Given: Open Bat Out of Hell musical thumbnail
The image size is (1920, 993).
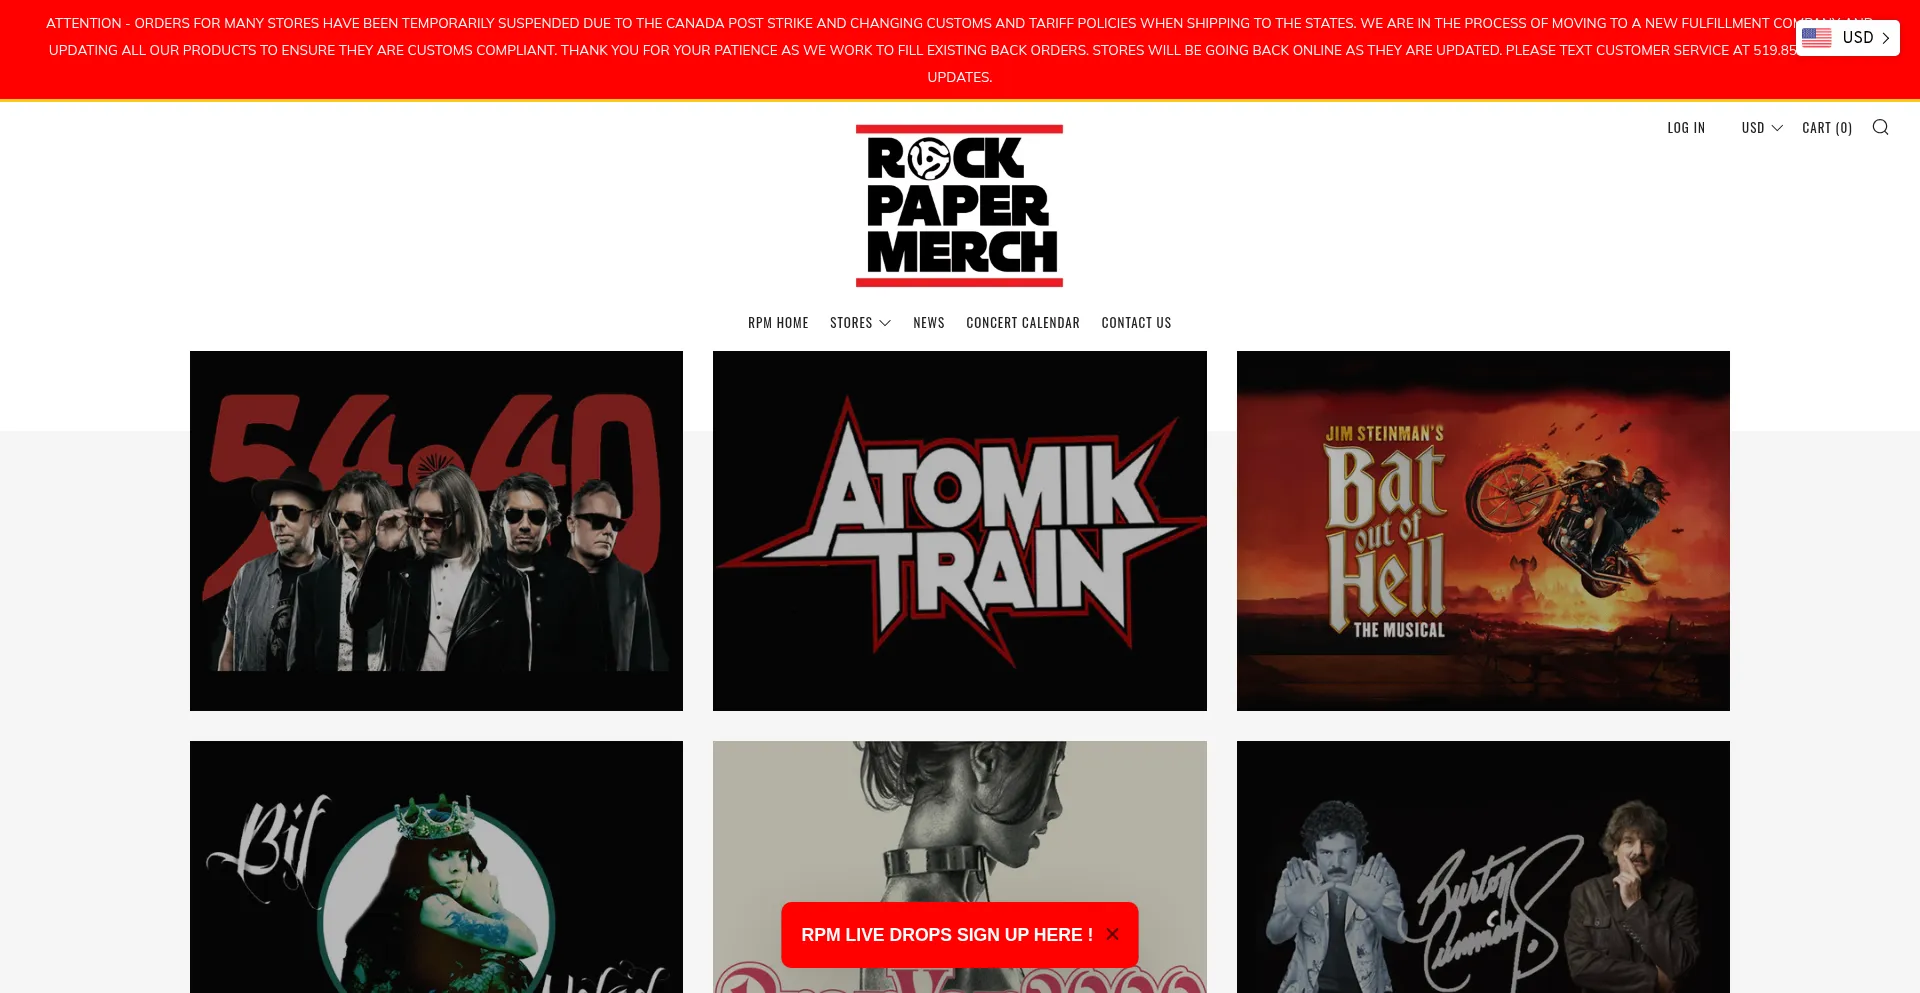Looking at the screenshot, I should (x=1483, y=531).
